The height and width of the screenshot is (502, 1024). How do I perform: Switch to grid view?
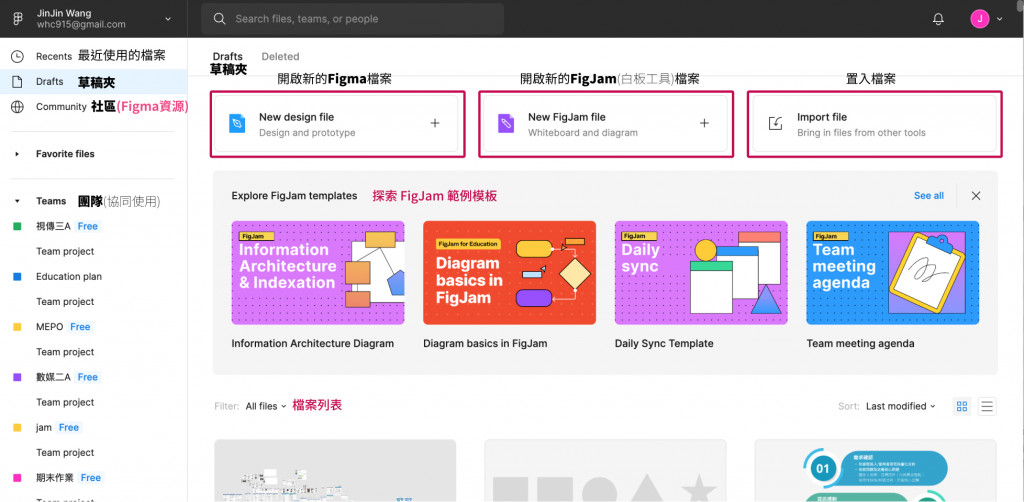click(x=962, y=406)
